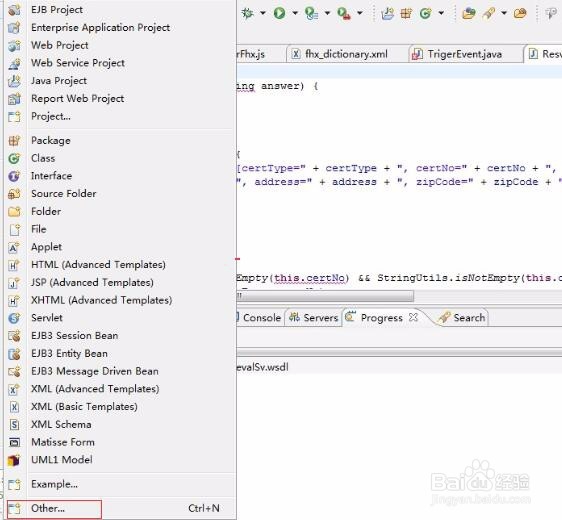Open the Console view tab

point(259,318)
